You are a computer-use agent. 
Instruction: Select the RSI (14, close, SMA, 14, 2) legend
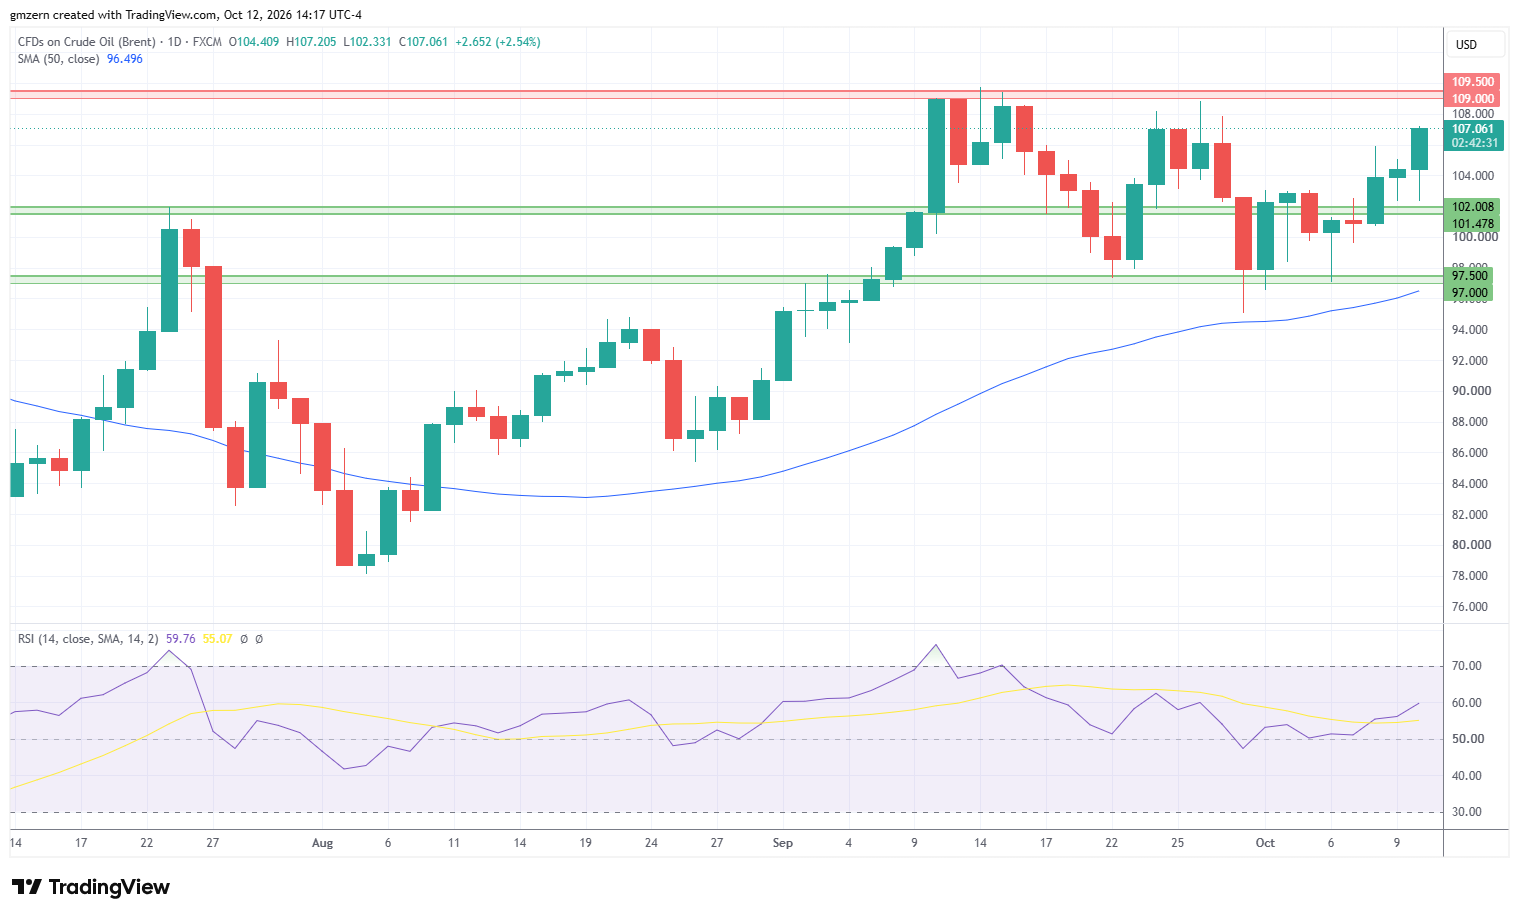[x=88, y=639]
